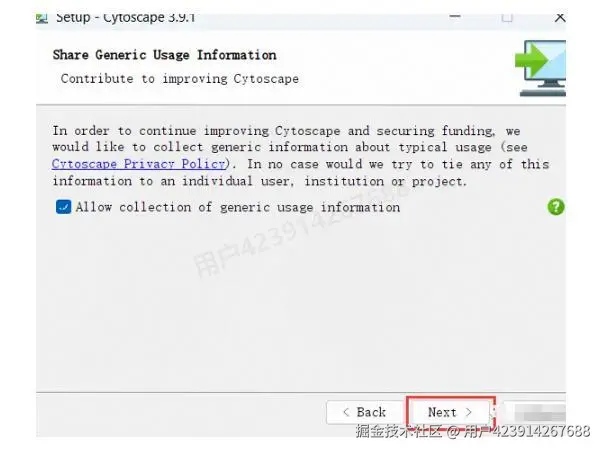This screenshot has height=452, width=603.
Task: Click the 'Share Generic Usage Information' heading
Action: pos(165,55)
